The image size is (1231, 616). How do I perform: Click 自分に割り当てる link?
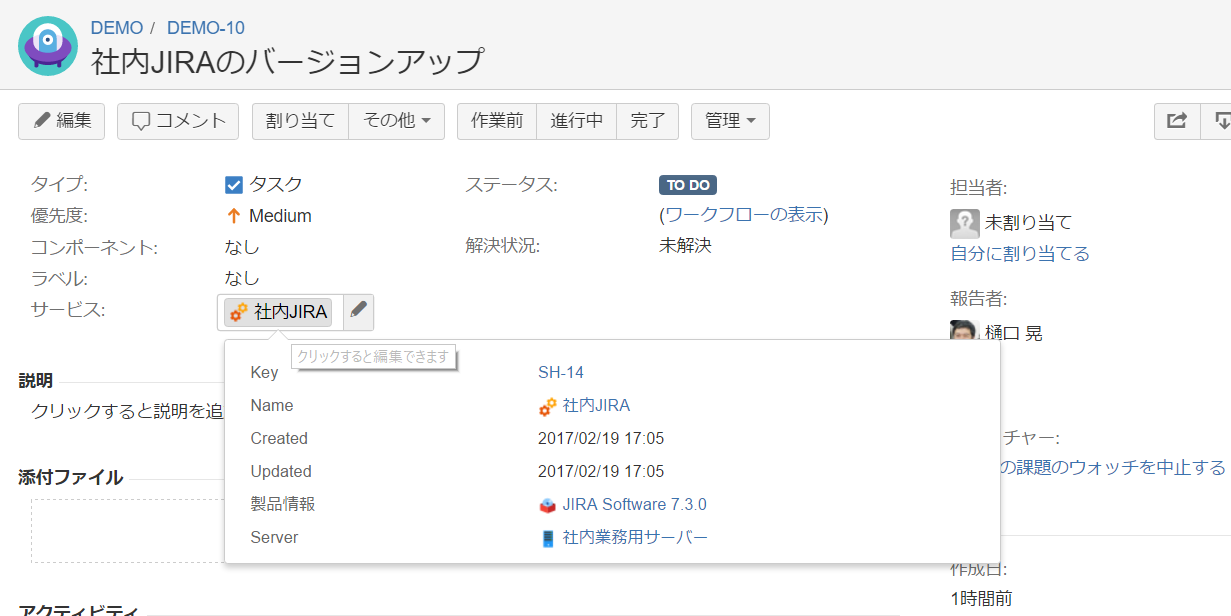(1019, 254)
